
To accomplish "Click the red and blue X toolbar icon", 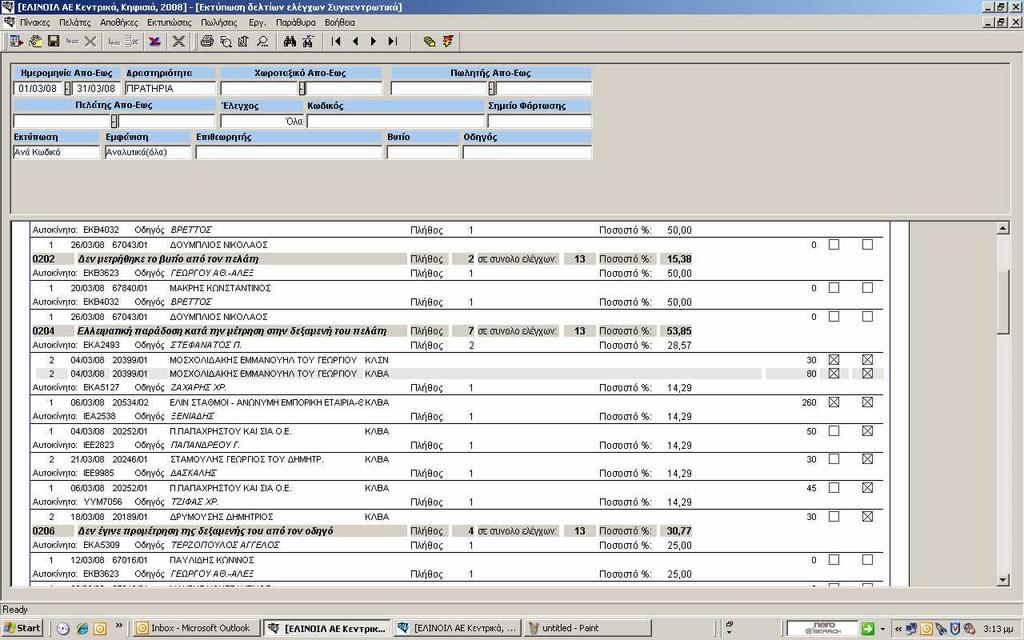I will click(155, 41).
